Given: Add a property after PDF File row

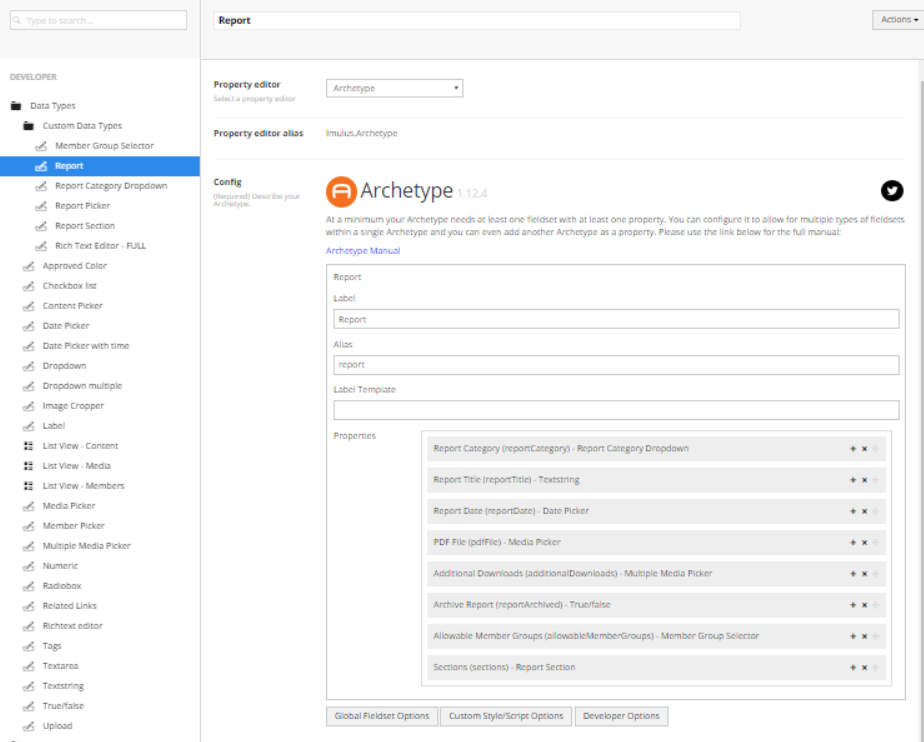Looking at the screenshot, I should click(853, 543).
